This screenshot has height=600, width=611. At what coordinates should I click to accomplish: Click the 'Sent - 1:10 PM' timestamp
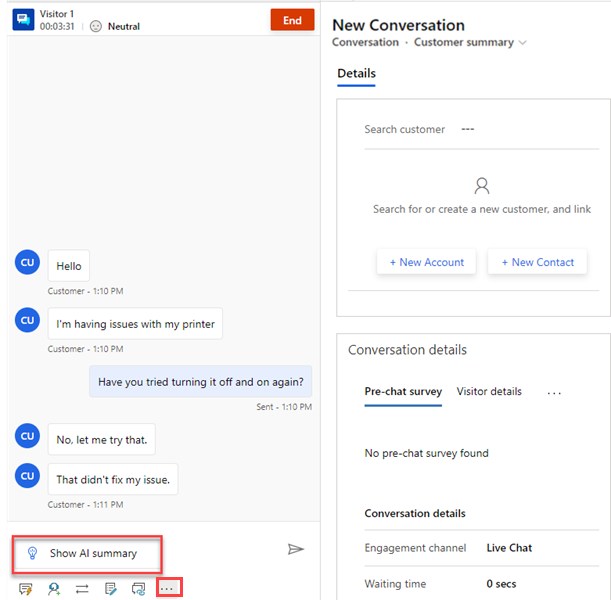284,407
